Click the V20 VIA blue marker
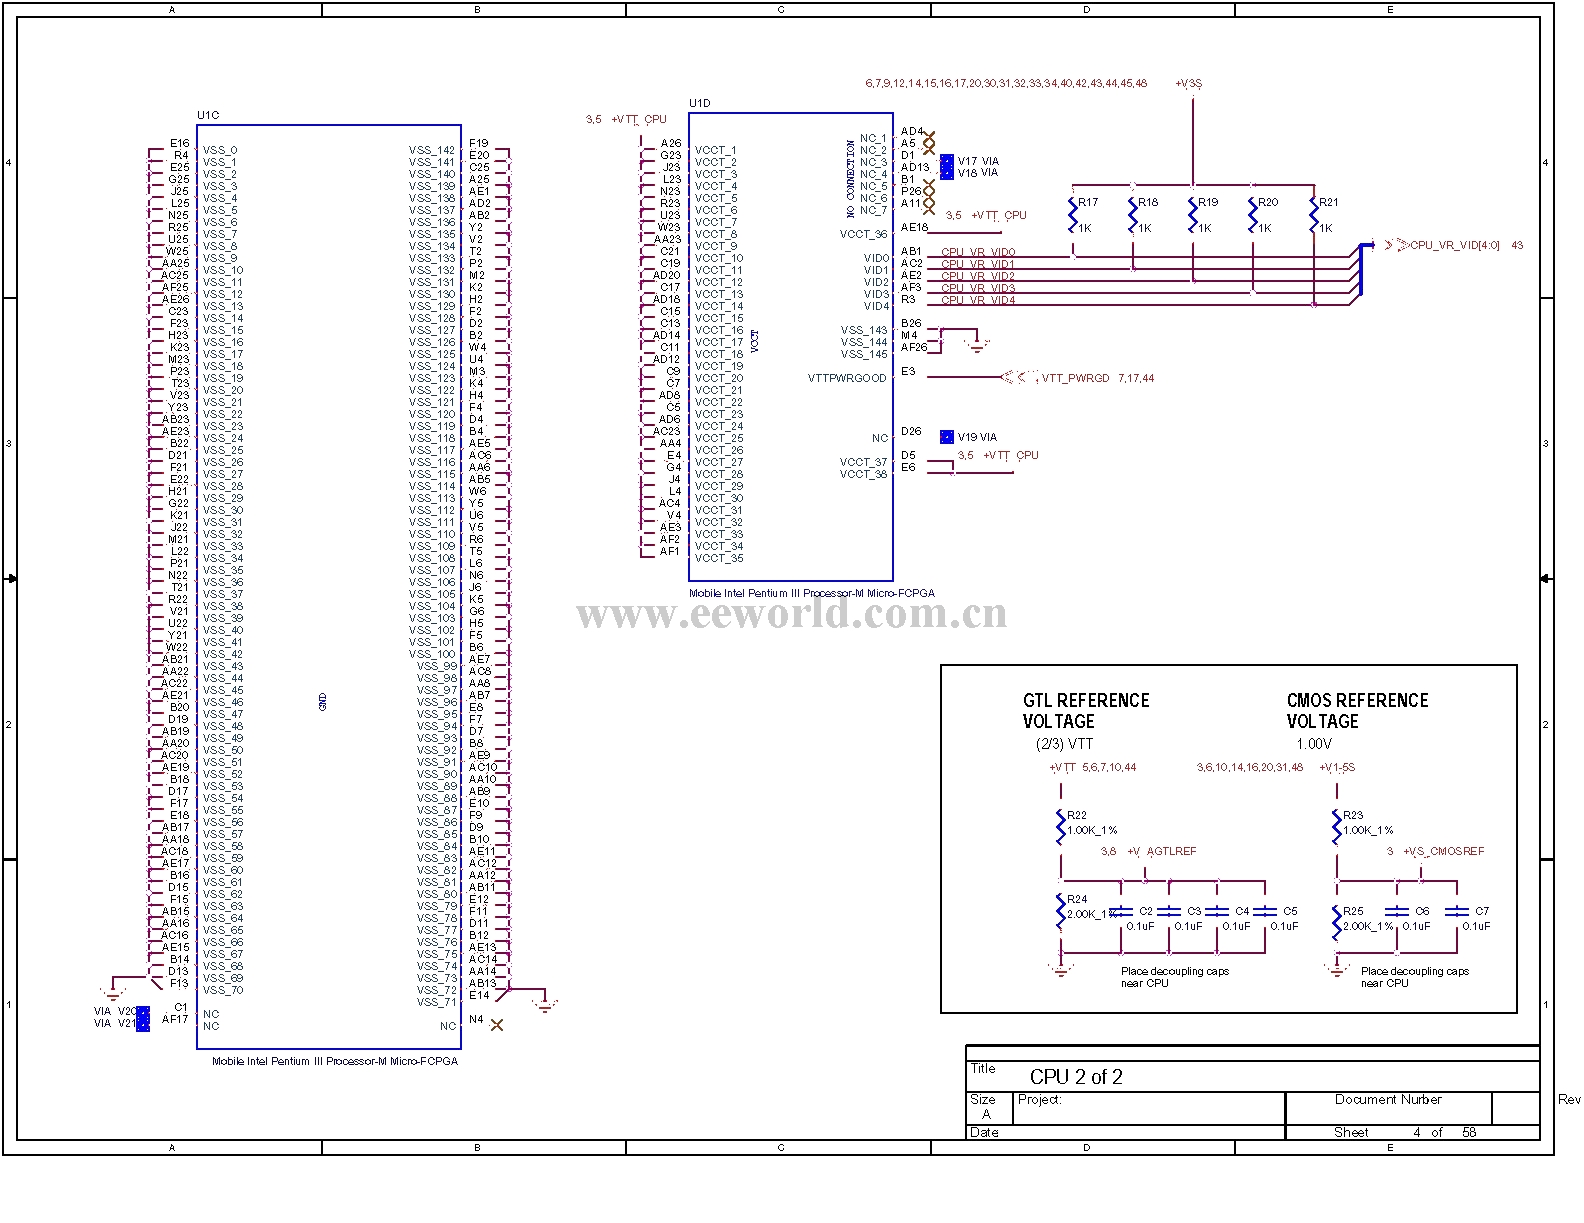The width and height of the screenshot is (1584, 1223). click(143, 1012)
